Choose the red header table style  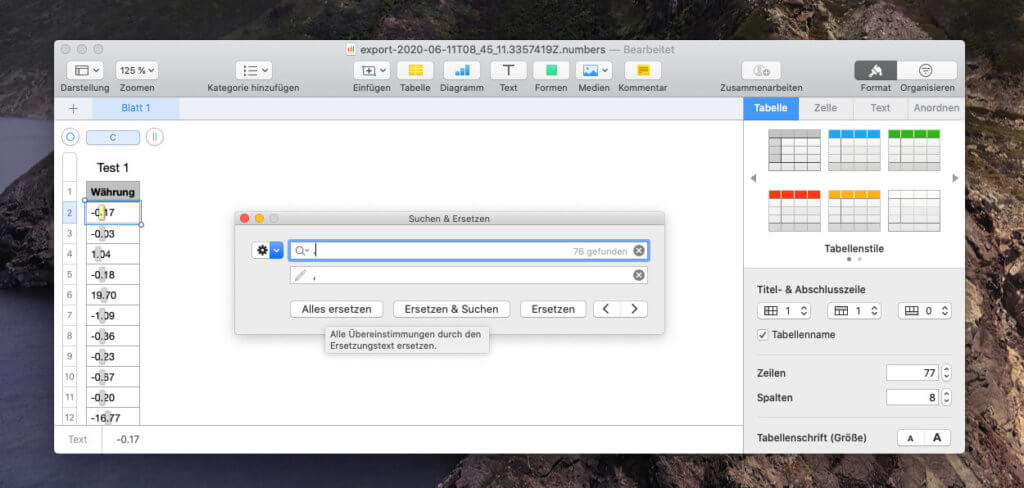(794, 210)
